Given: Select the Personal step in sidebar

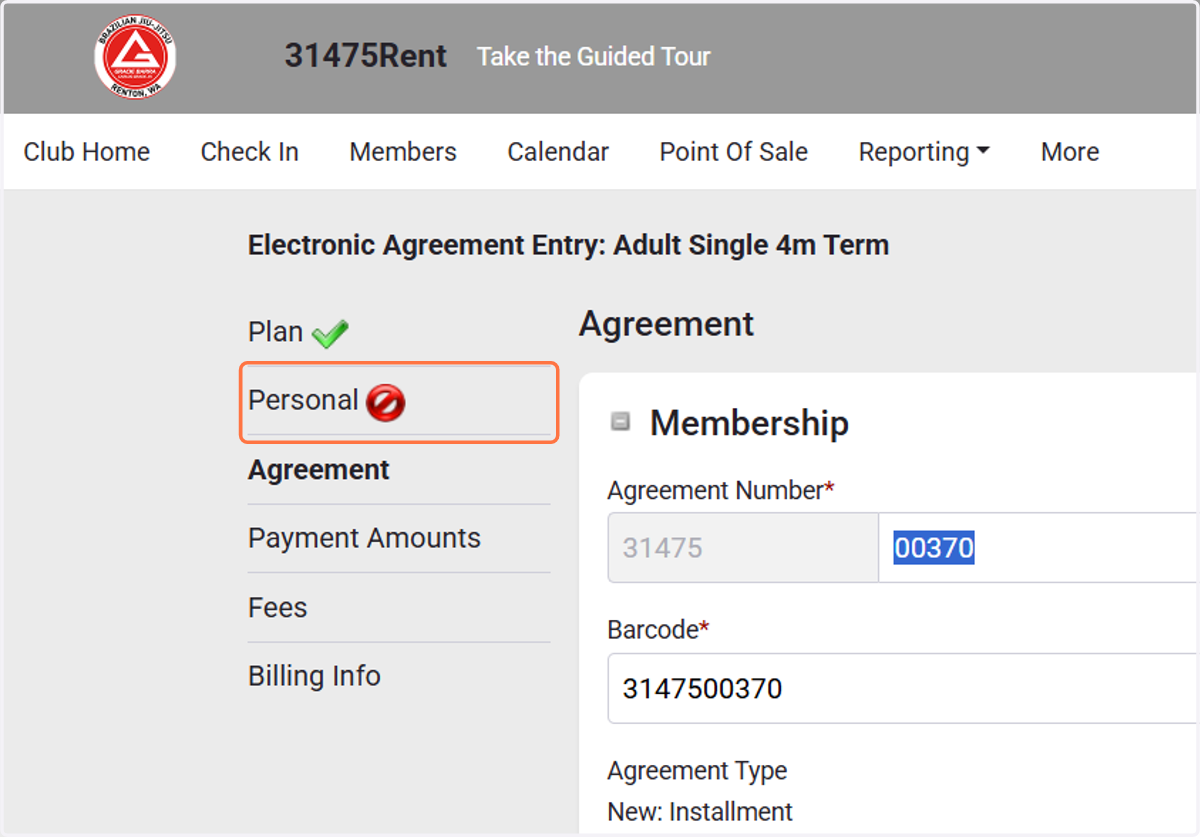Looking at the screenshot, I should pos(303,400).
